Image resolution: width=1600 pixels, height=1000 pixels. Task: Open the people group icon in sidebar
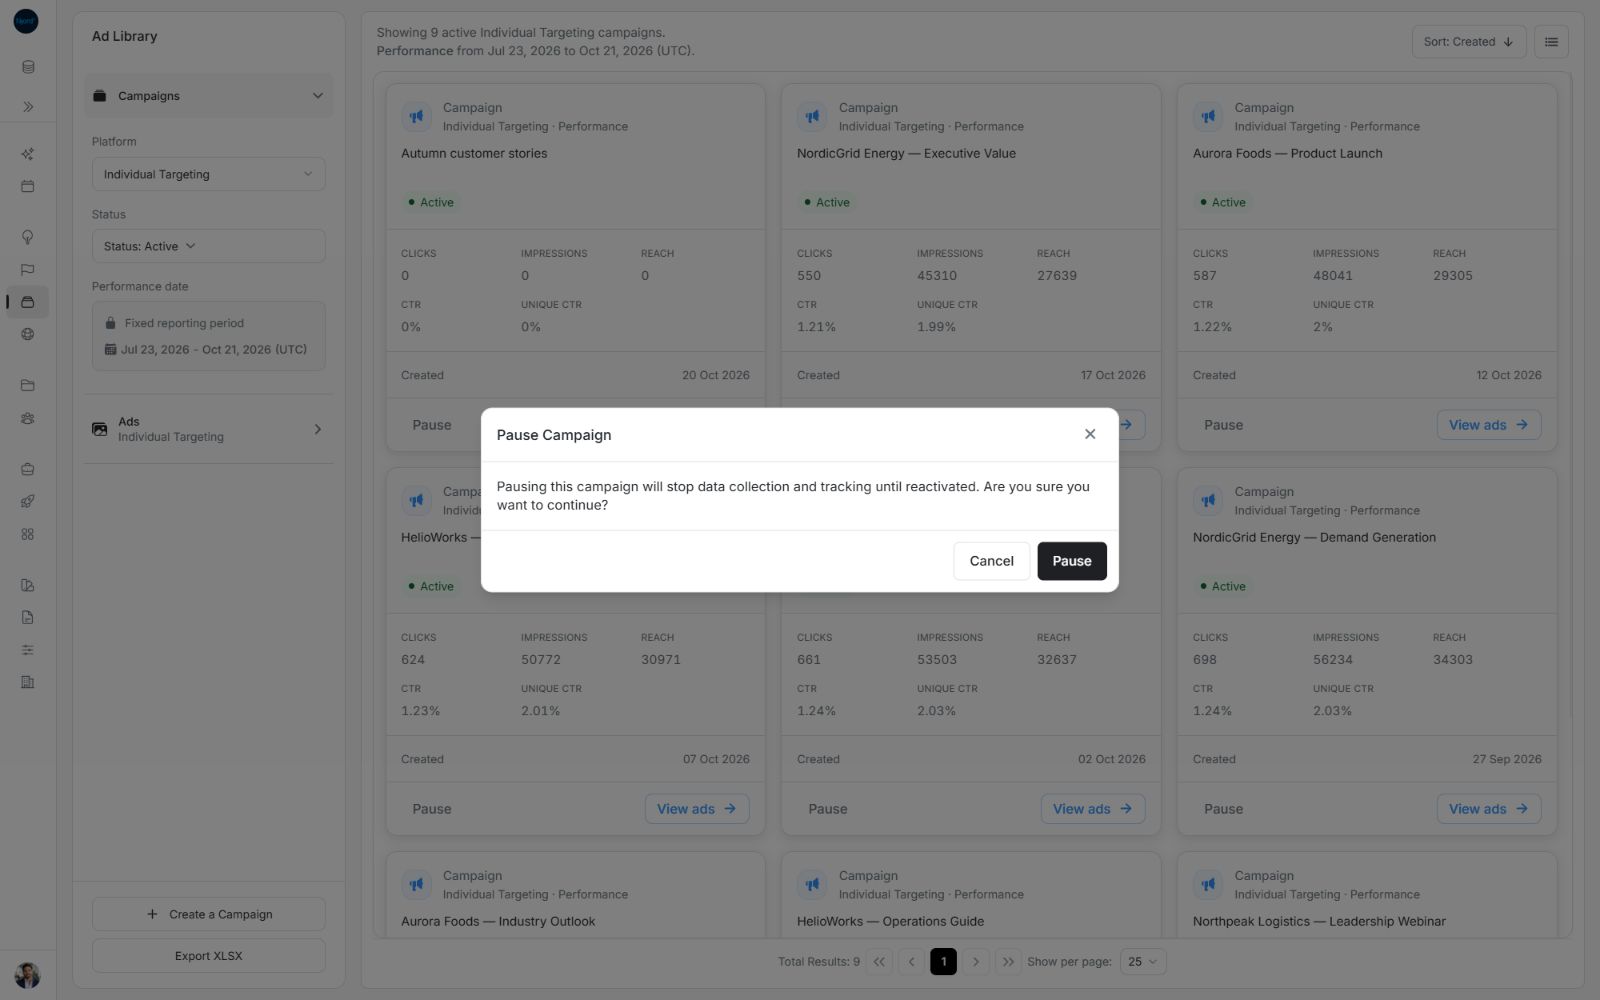pos(28,418)
